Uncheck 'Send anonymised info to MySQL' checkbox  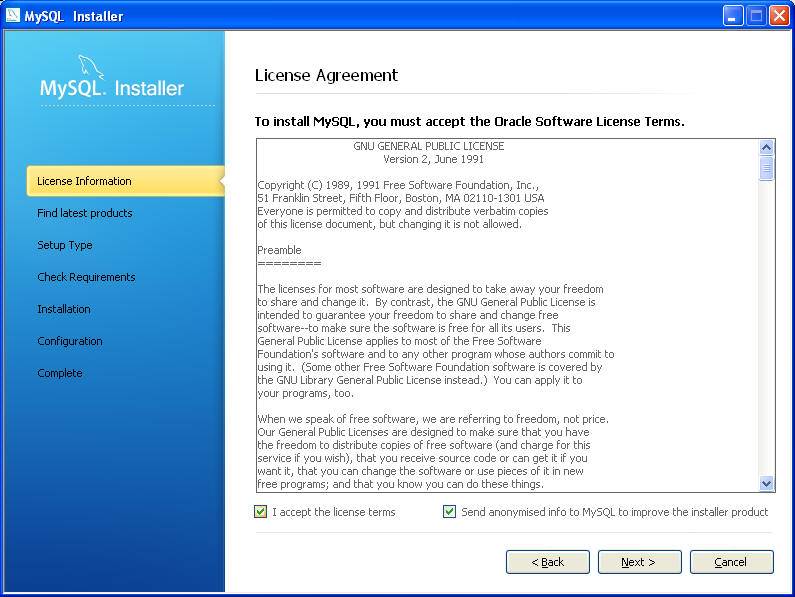click(x=450, y=512)
